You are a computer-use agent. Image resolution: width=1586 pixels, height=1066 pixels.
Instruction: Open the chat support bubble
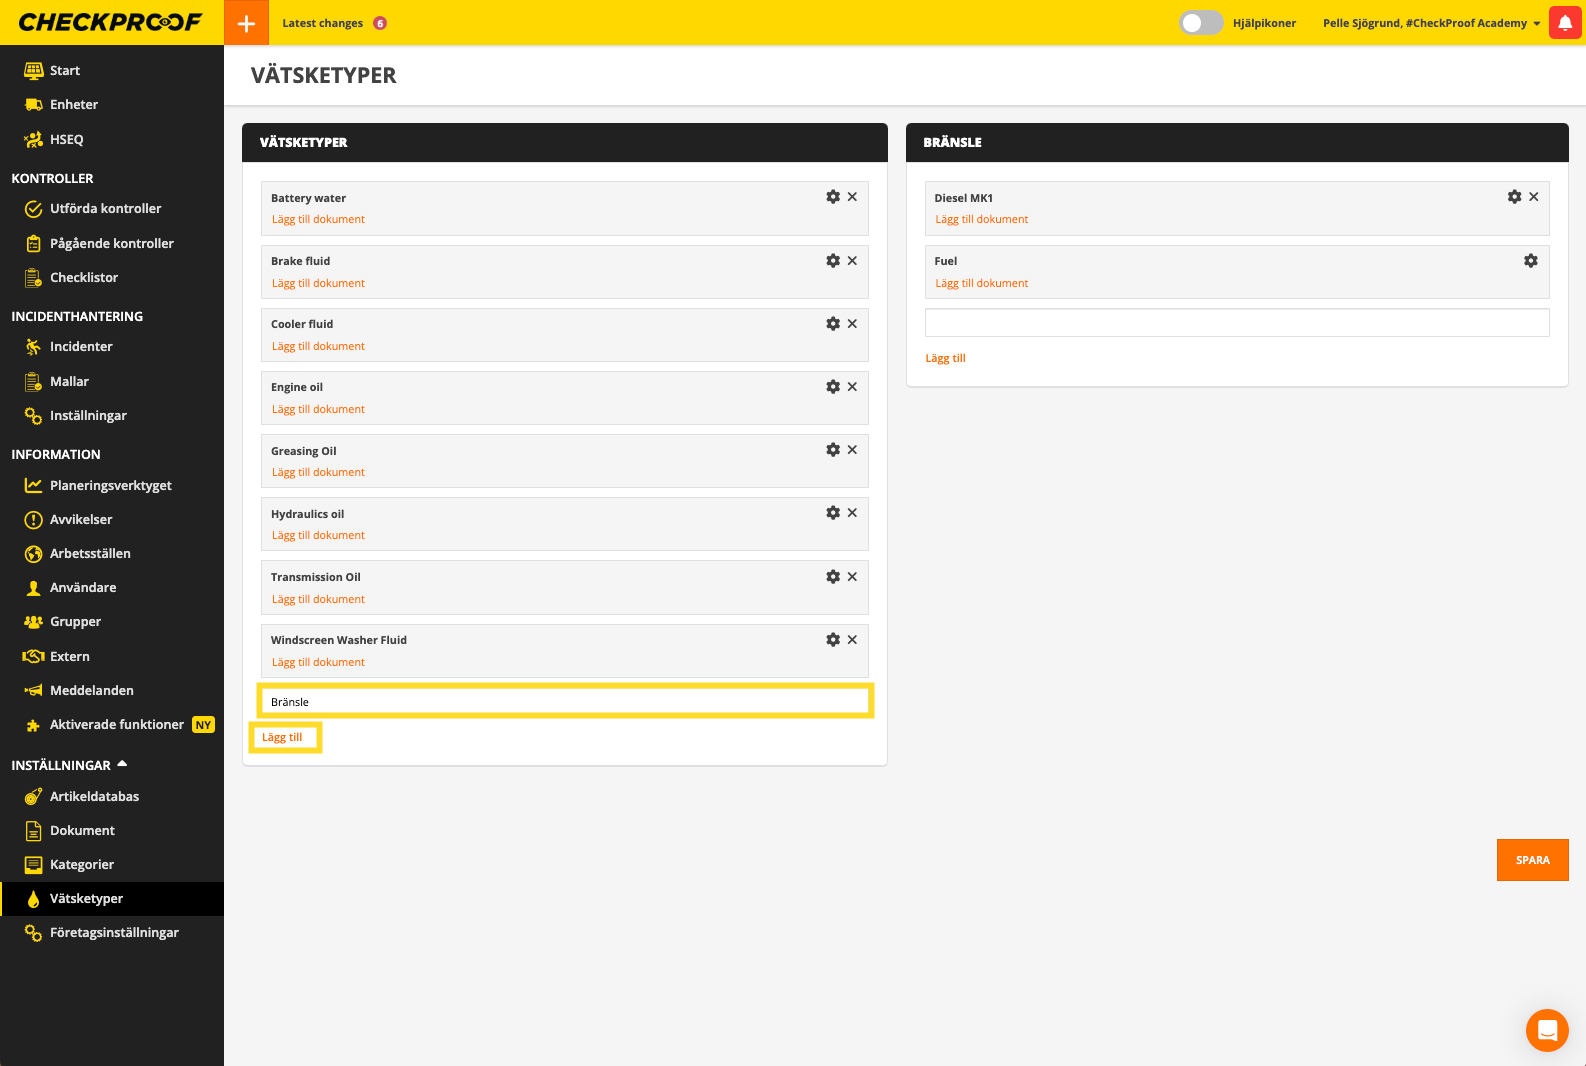(1546, 1030)
